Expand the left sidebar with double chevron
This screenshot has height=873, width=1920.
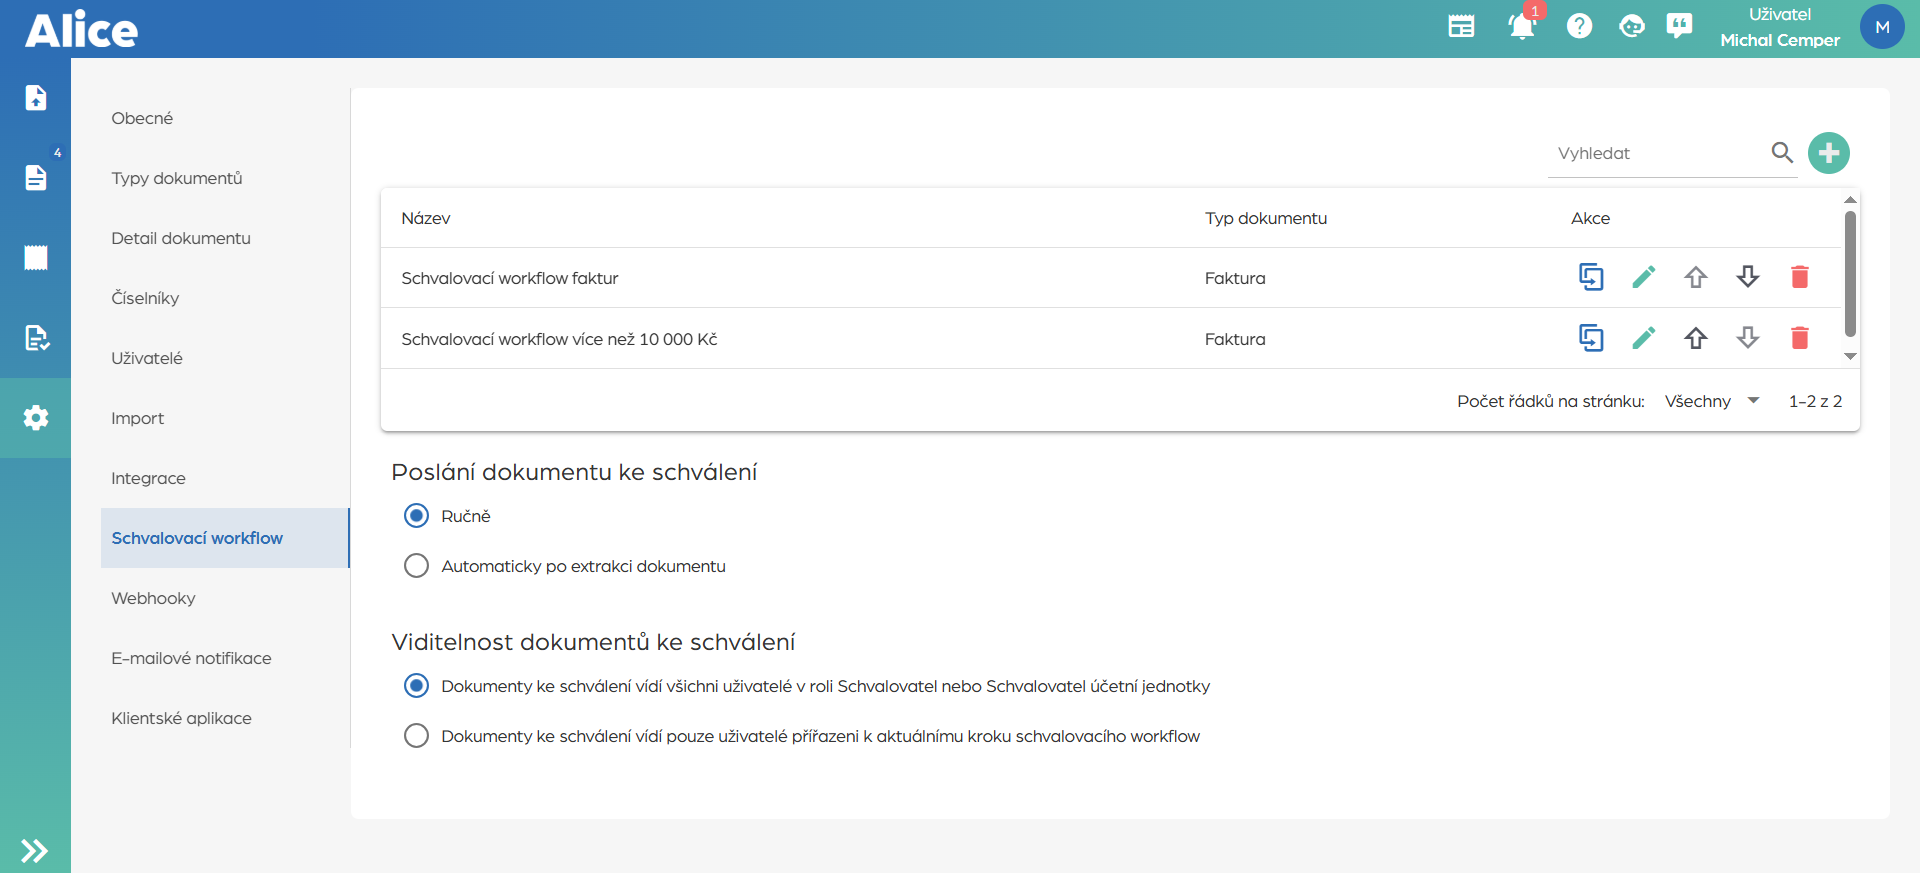point(35,850)
